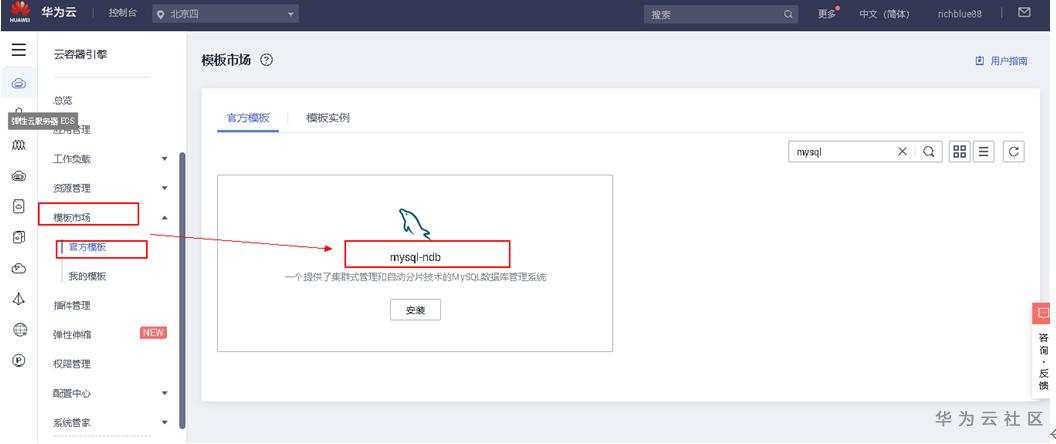Open 总览 in the sidebar
Image resolution: width=1056 pixels, height=444 pixels.
(63, 100)
